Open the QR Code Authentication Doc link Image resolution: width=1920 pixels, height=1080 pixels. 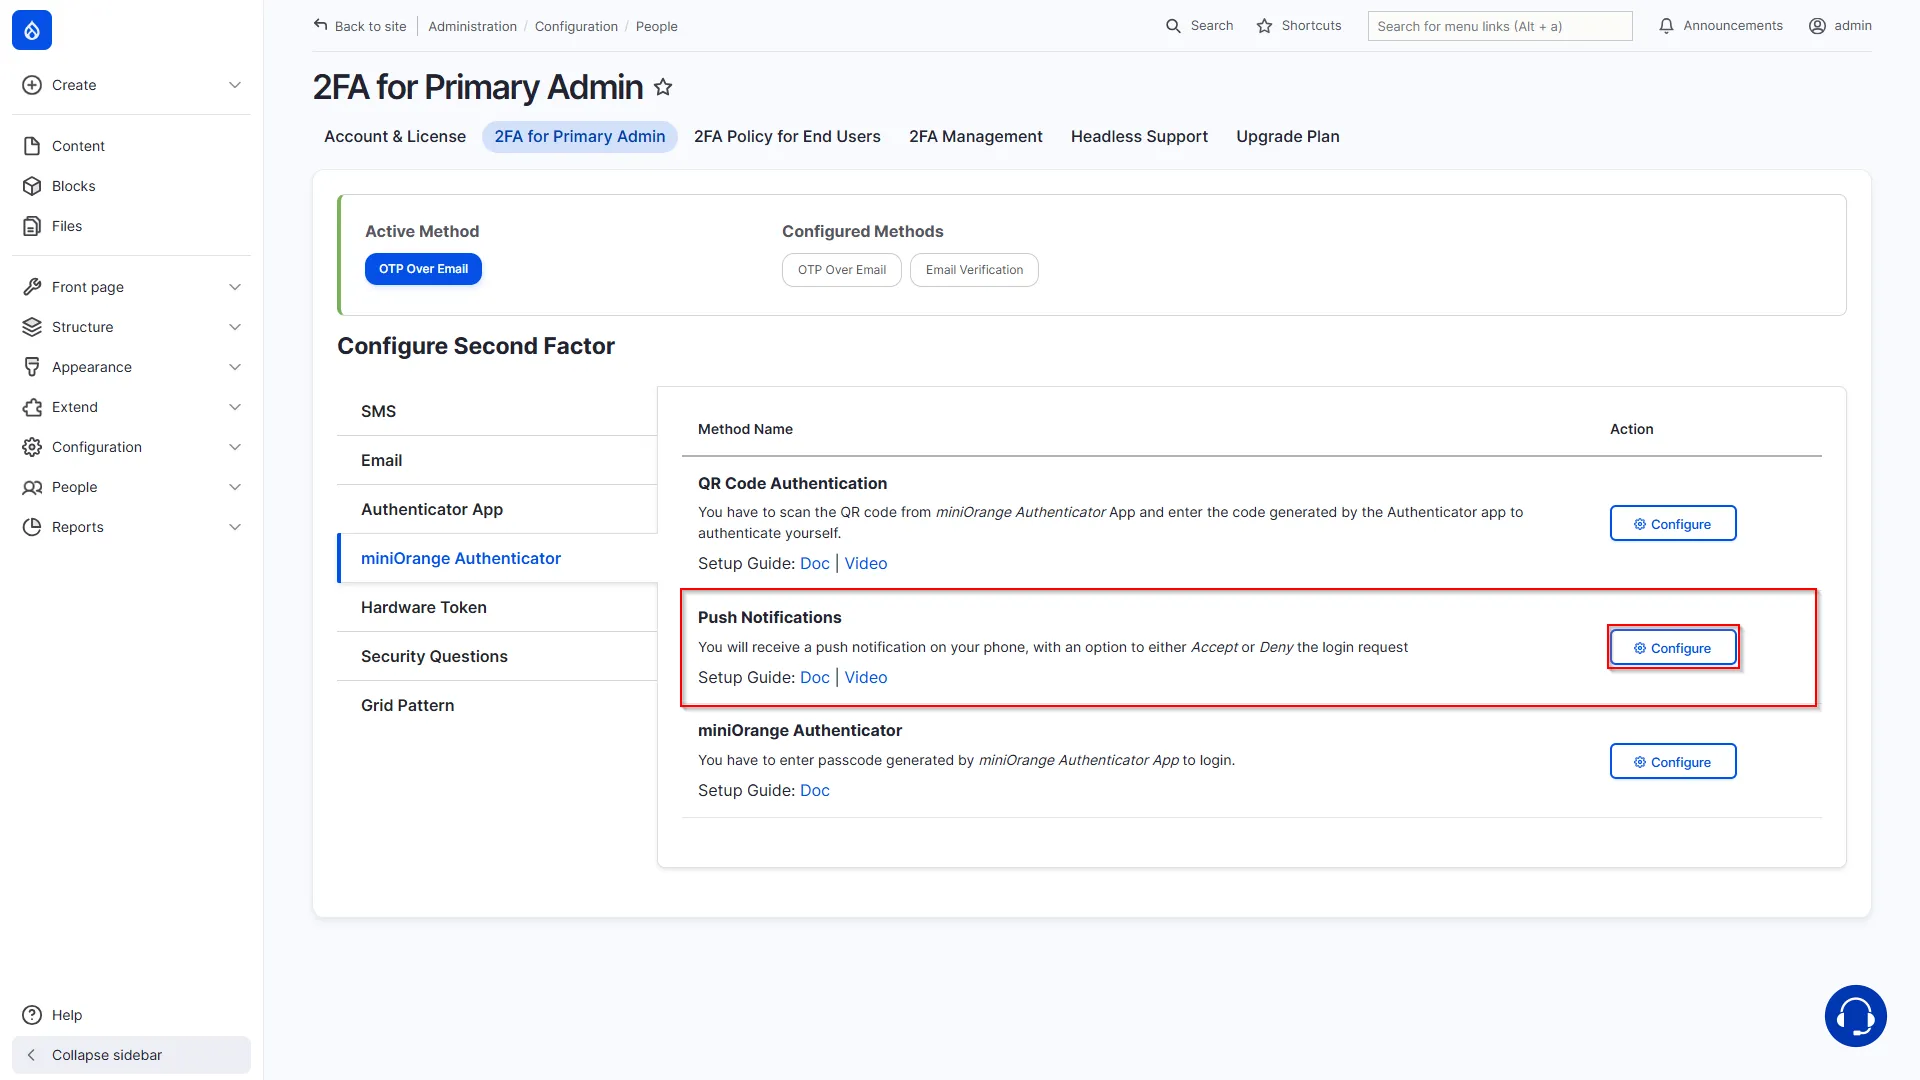(814, 564)
